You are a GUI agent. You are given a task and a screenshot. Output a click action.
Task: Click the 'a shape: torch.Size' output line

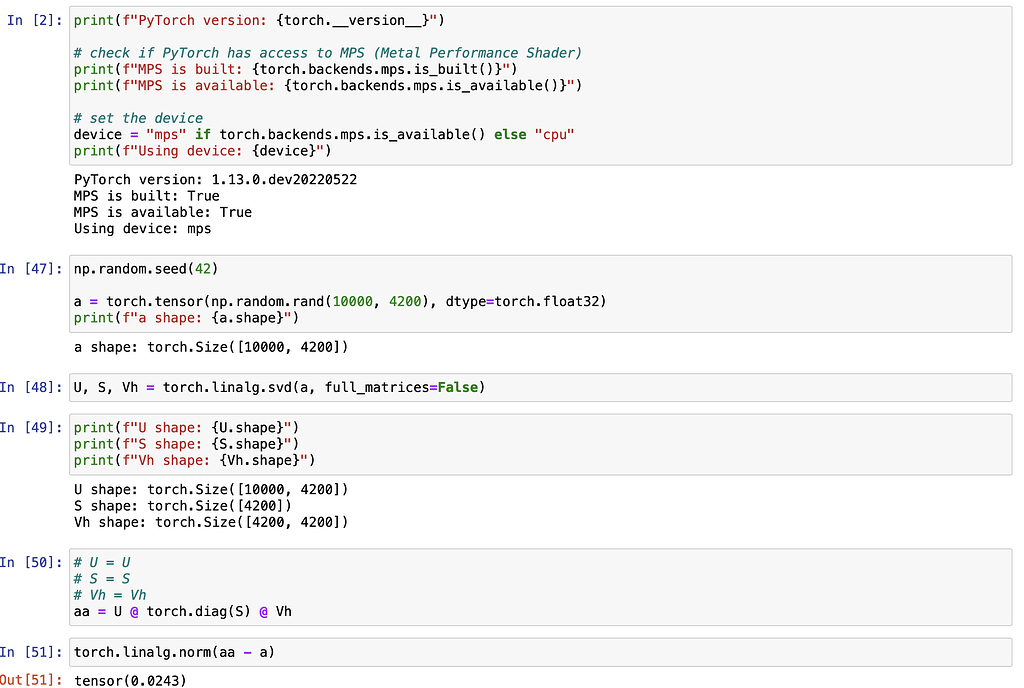click(211, 347)
